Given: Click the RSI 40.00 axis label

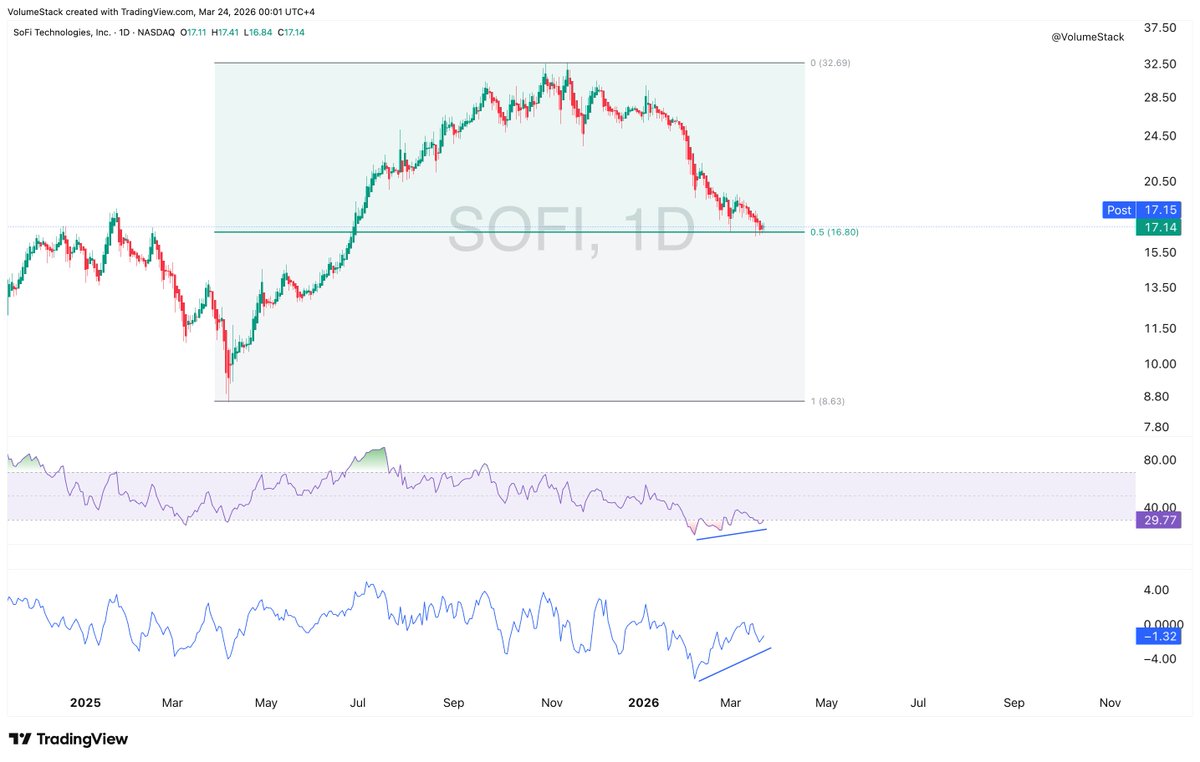Looking at the screenshot, I should point(1160,507).
